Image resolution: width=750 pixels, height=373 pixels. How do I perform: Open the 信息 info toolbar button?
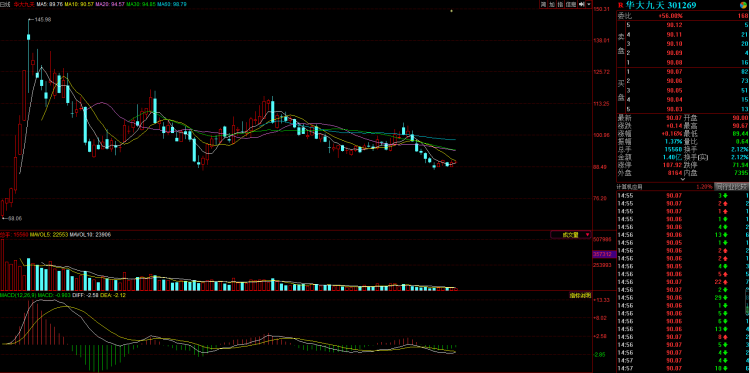click(571, 4)
